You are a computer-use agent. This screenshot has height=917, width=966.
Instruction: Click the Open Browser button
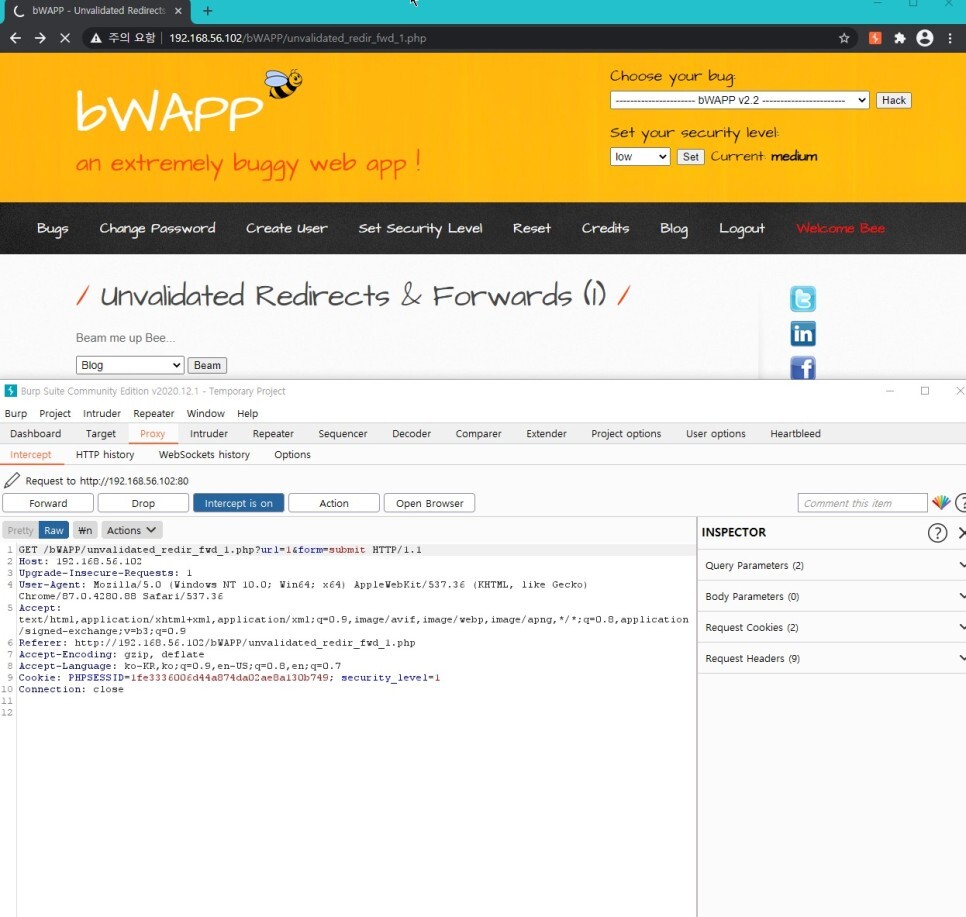(x=429, y=503)
